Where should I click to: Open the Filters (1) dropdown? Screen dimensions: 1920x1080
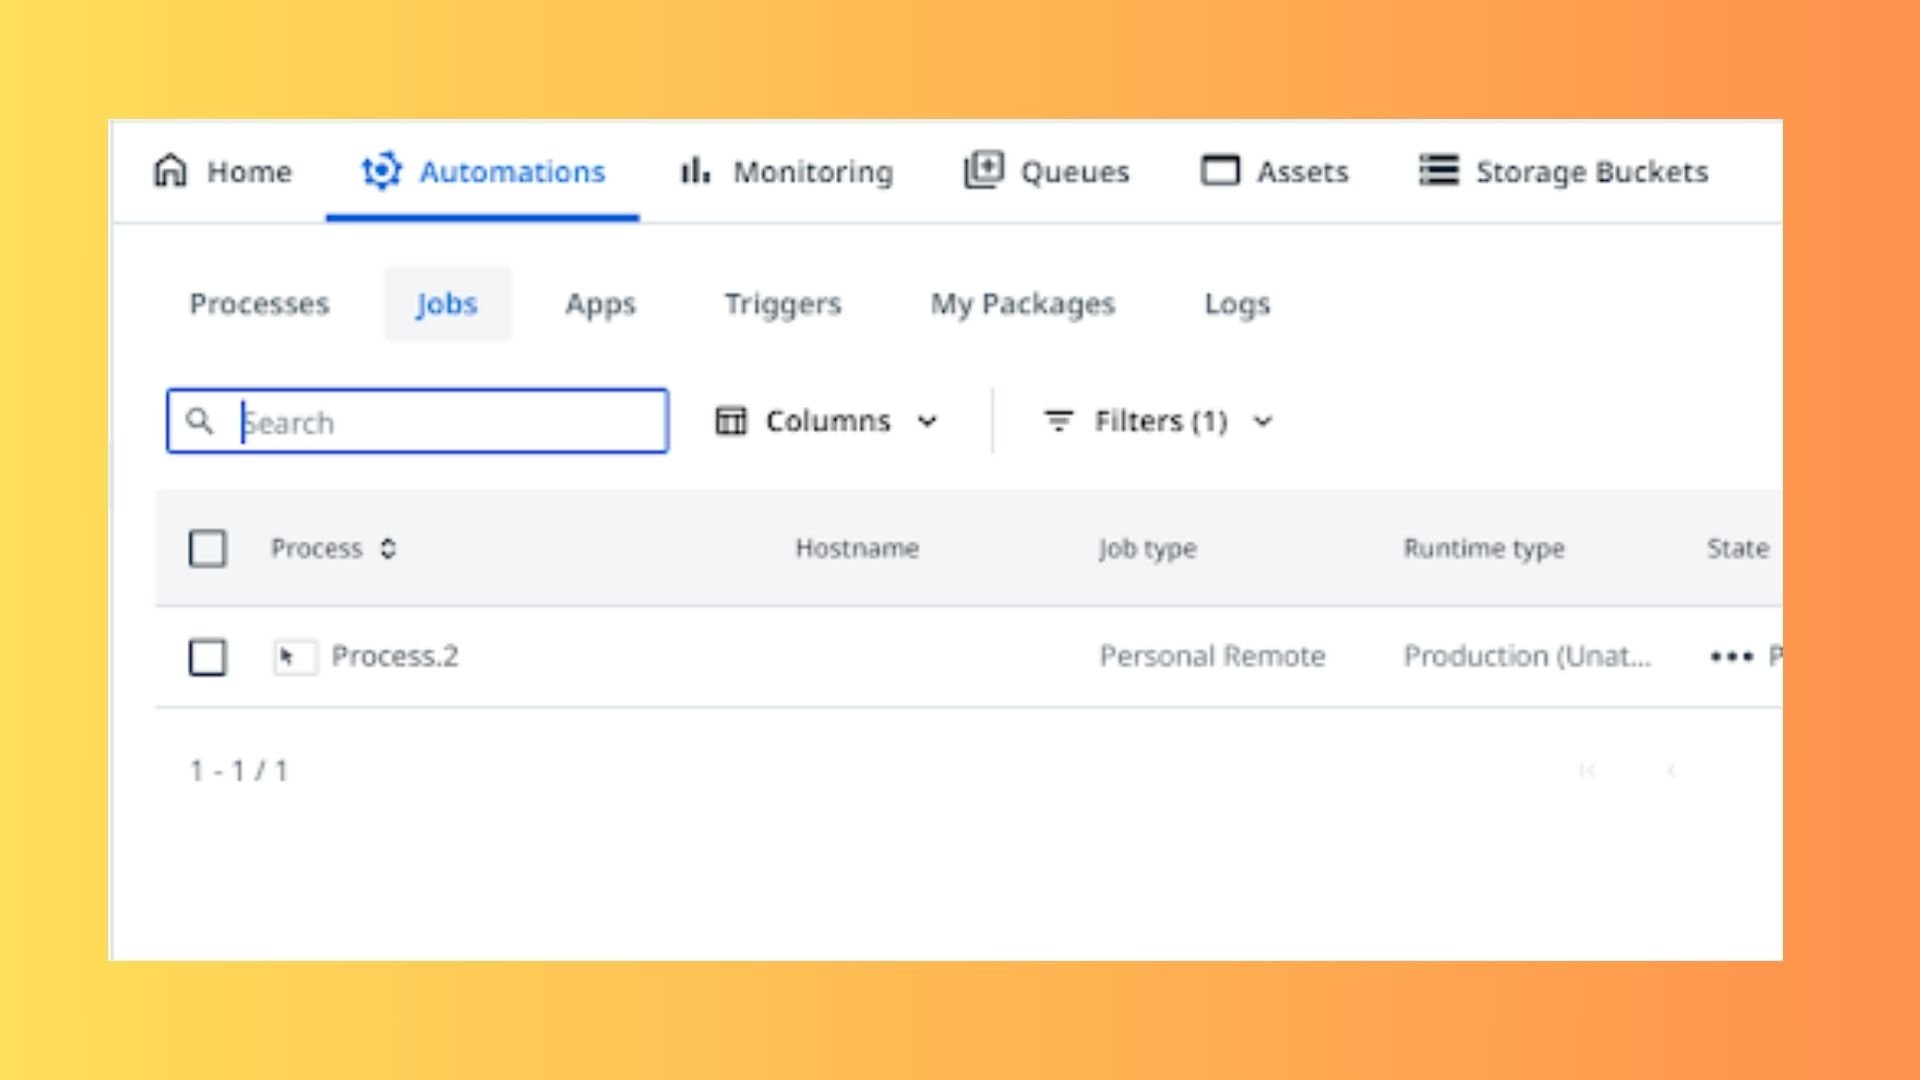pos(1160,421)
